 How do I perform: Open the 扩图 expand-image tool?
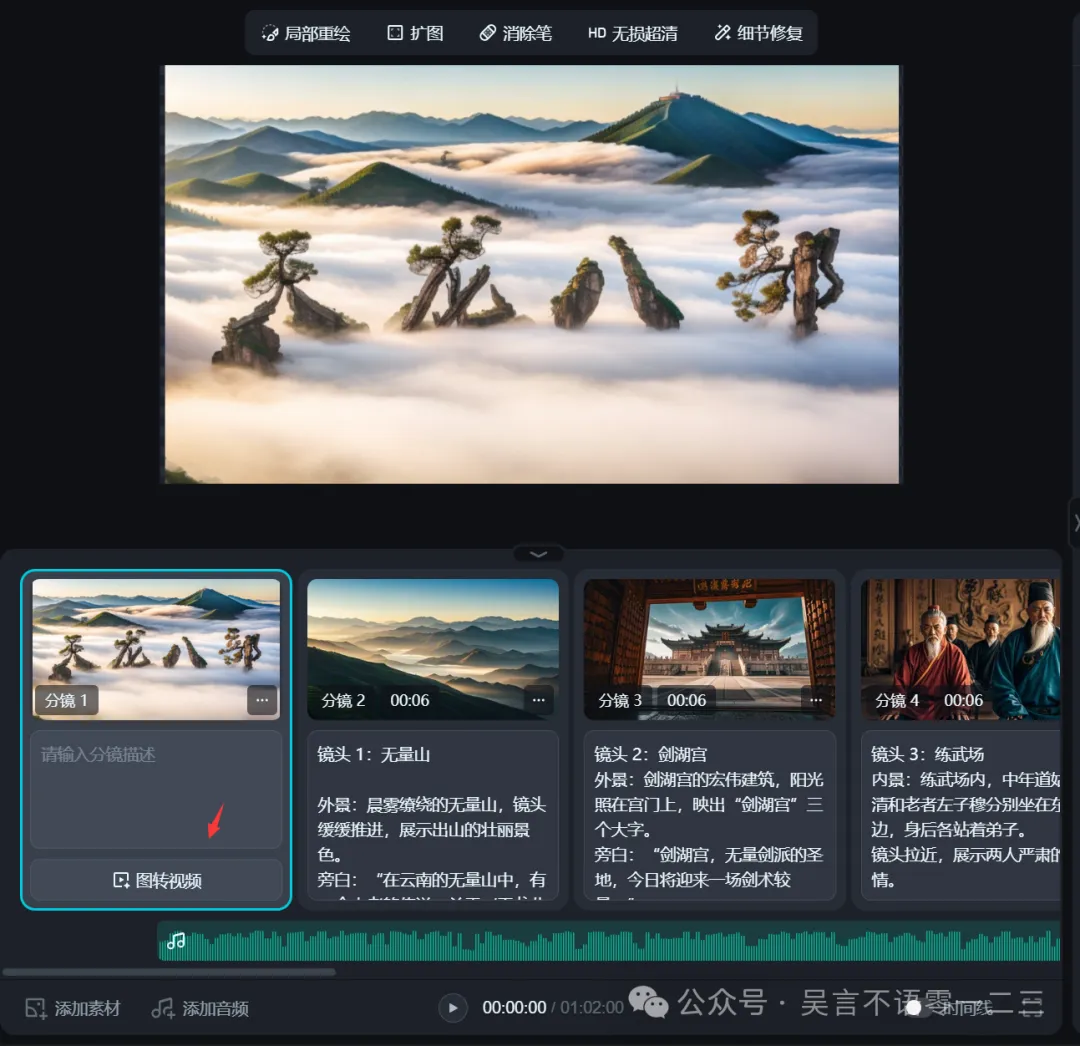(415, 33)
